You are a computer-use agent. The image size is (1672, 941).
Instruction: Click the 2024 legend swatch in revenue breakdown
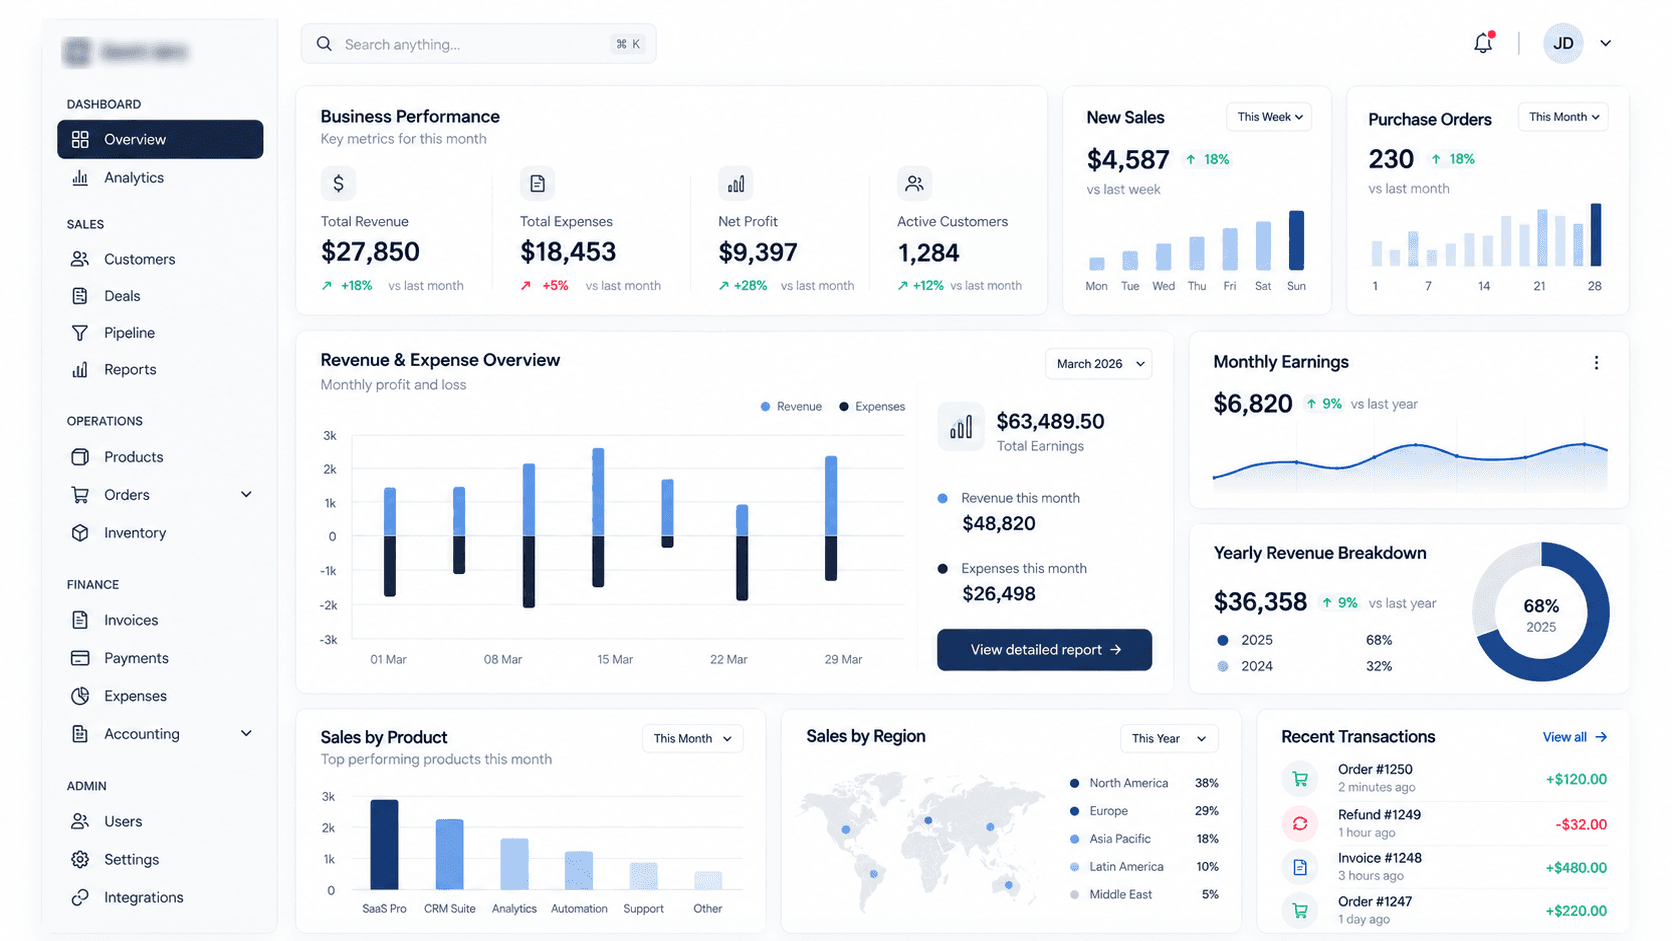click(1222, 666)
